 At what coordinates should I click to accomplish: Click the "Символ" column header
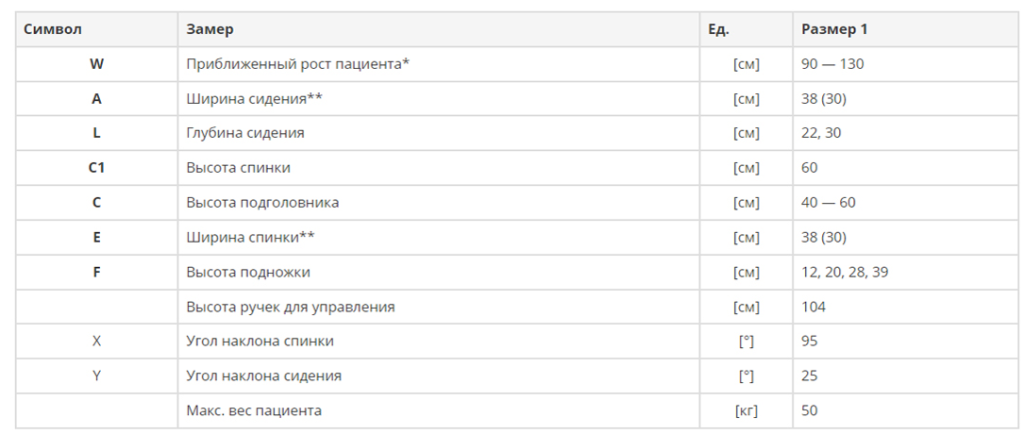[x=53, y=29]
